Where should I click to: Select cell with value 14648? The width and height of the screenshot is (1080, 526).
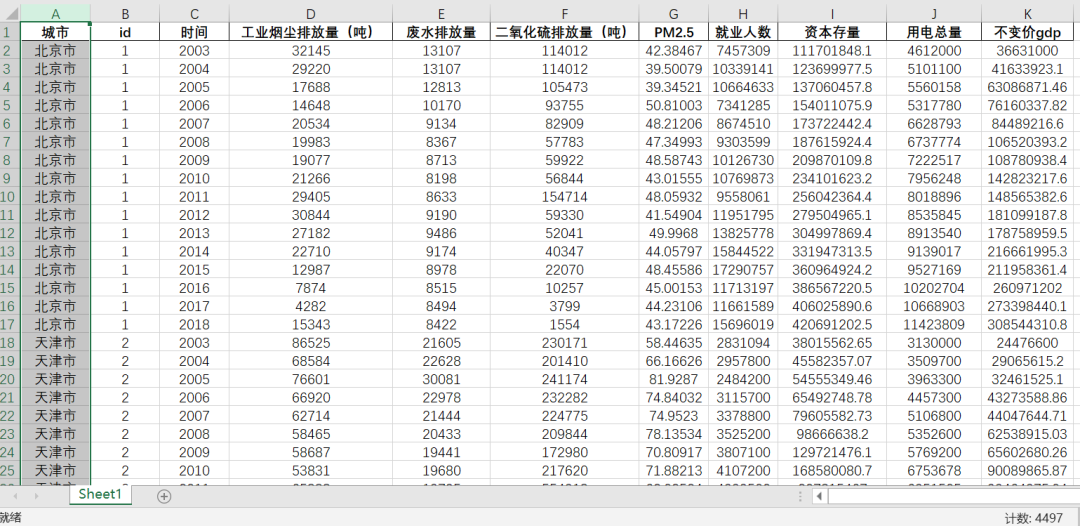point(311,105)
